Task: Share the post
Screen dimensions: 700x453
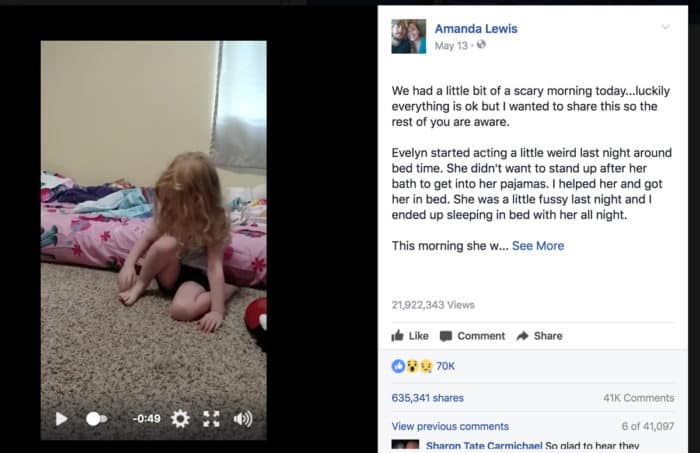Action: coord(539,336)
